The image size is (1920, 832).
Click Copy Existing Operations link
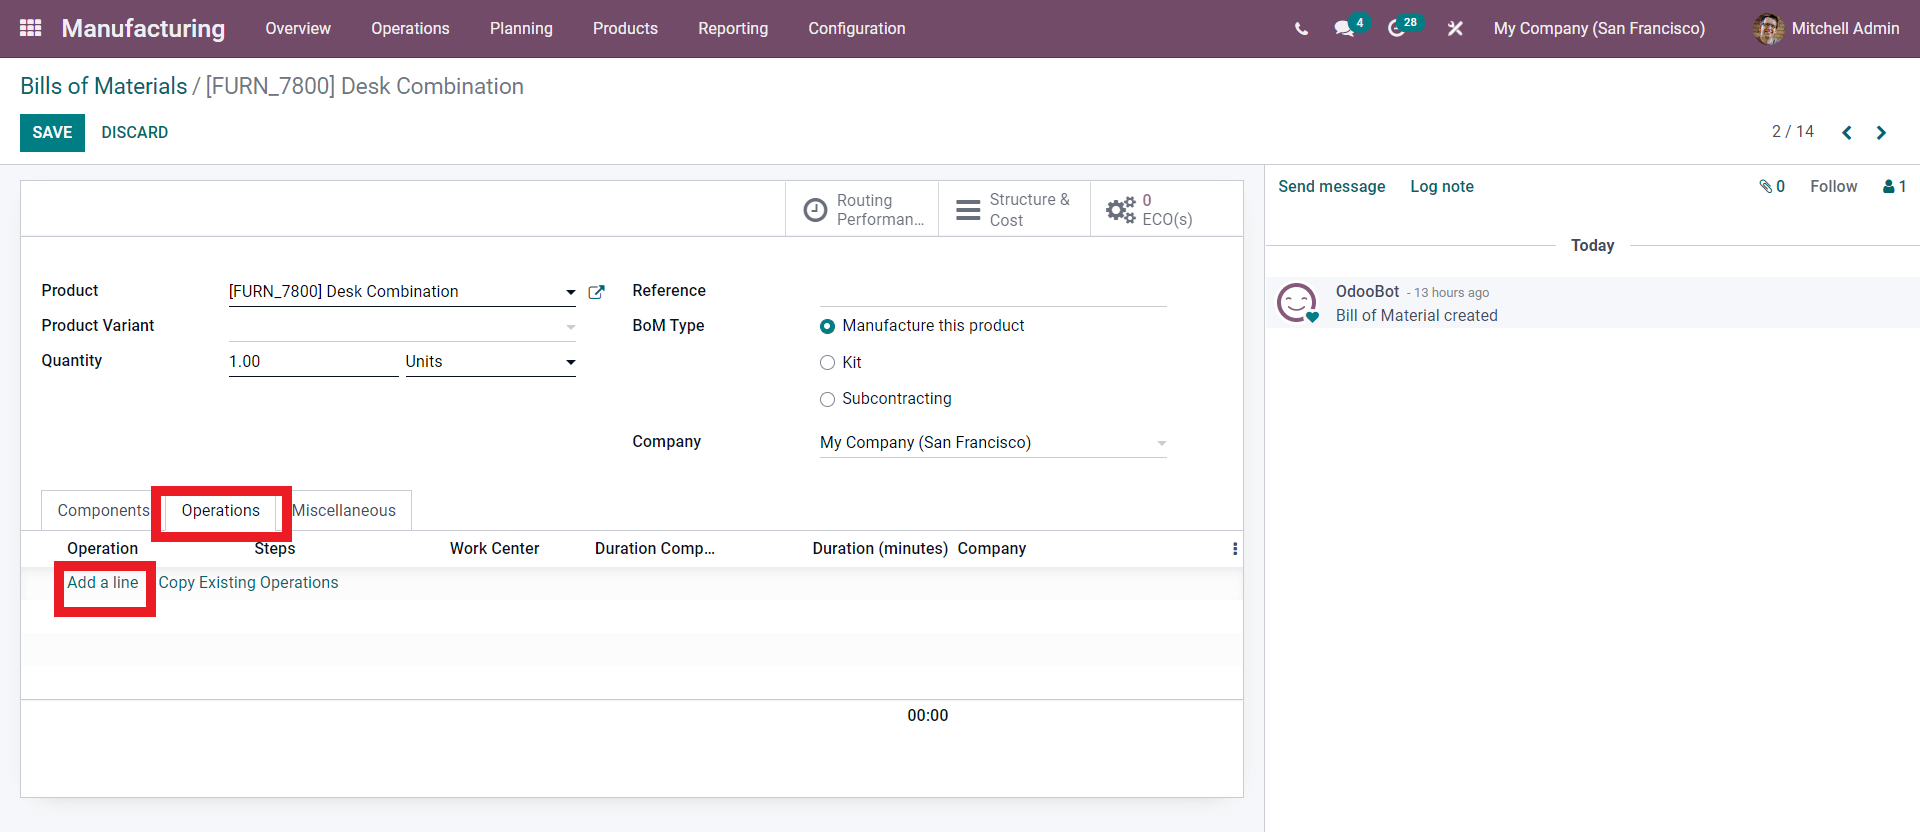coord(248,583)
